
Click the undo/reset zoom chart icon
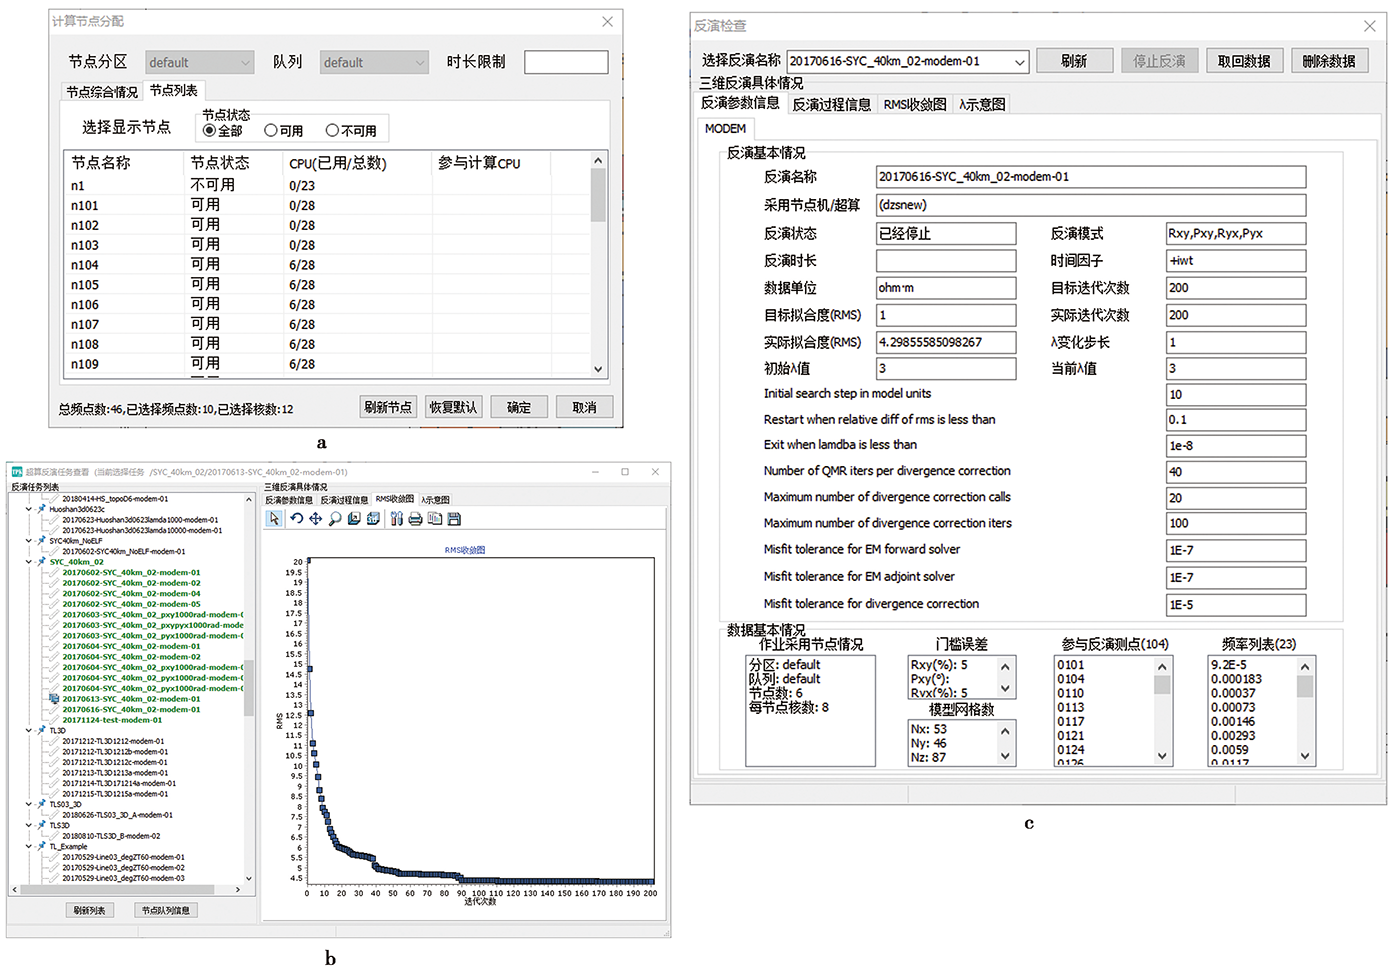pos(296,518)
